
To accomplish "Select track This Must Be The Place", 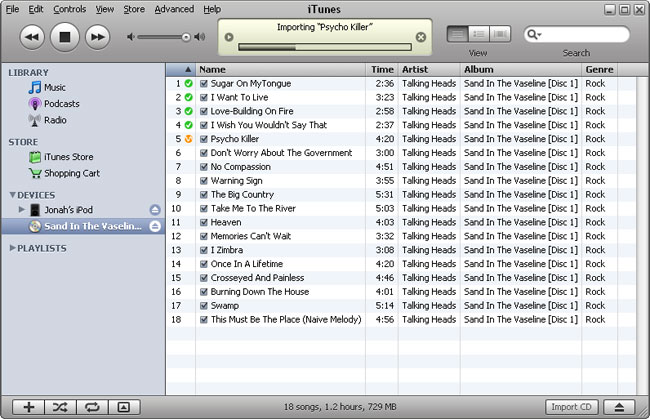I will coord(400,320).
